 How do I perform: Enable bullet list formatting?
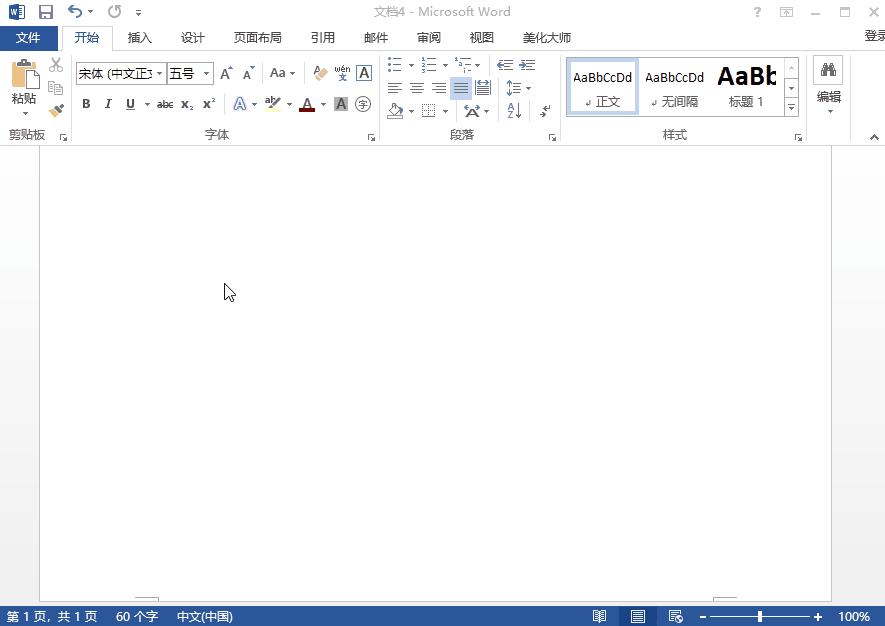coord(394,65)
